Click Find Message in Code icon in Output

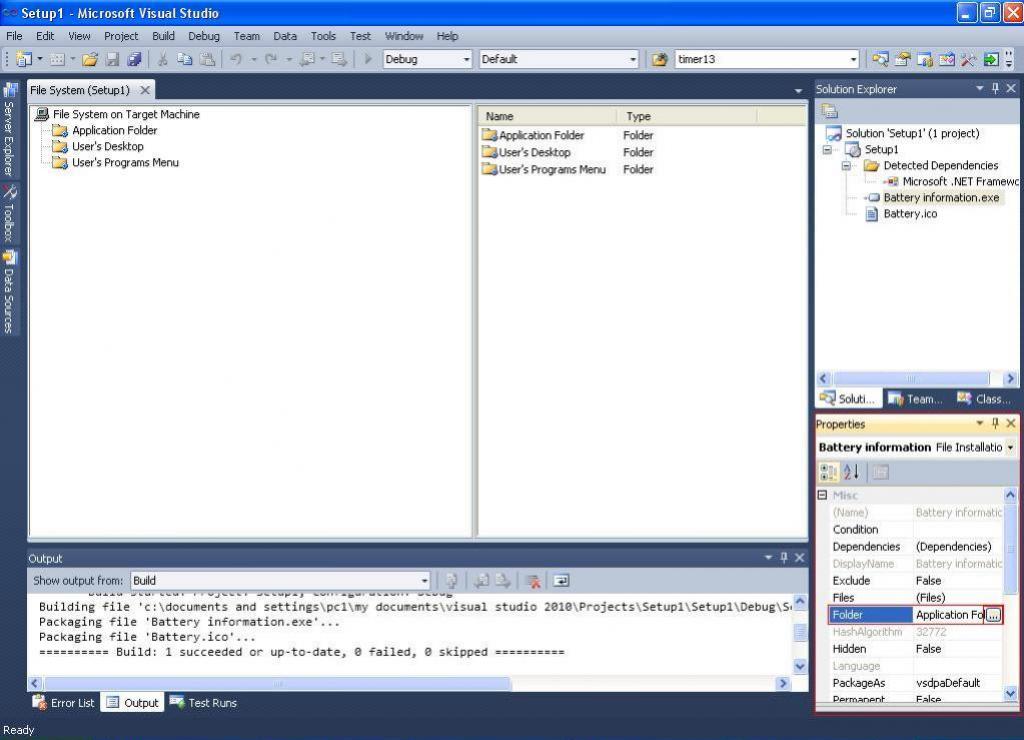coord(451,581)
